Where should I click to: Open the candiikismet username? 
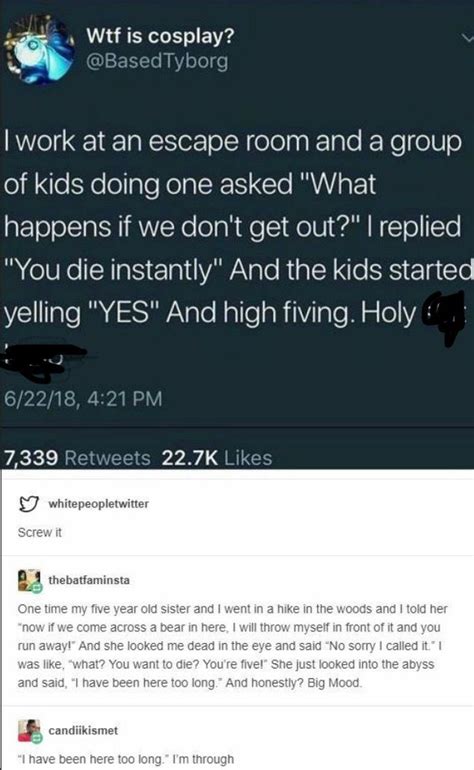pos(83,731)
